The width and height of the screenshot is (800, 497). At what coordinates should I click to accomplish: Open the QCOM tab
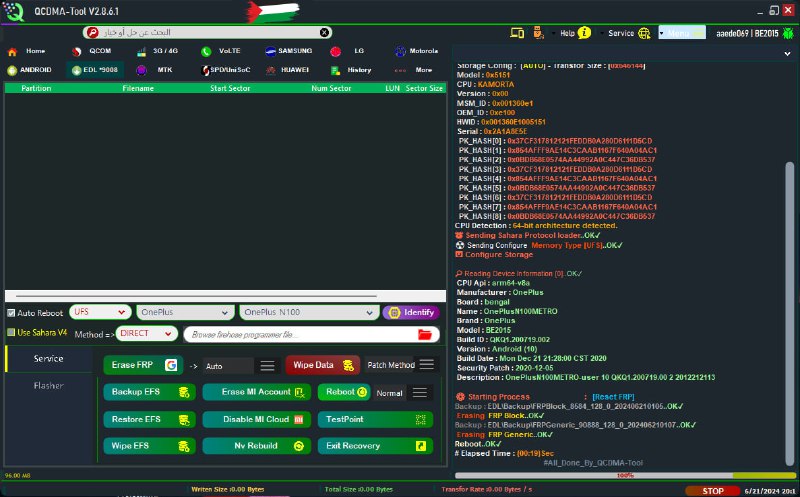[92, 51]
